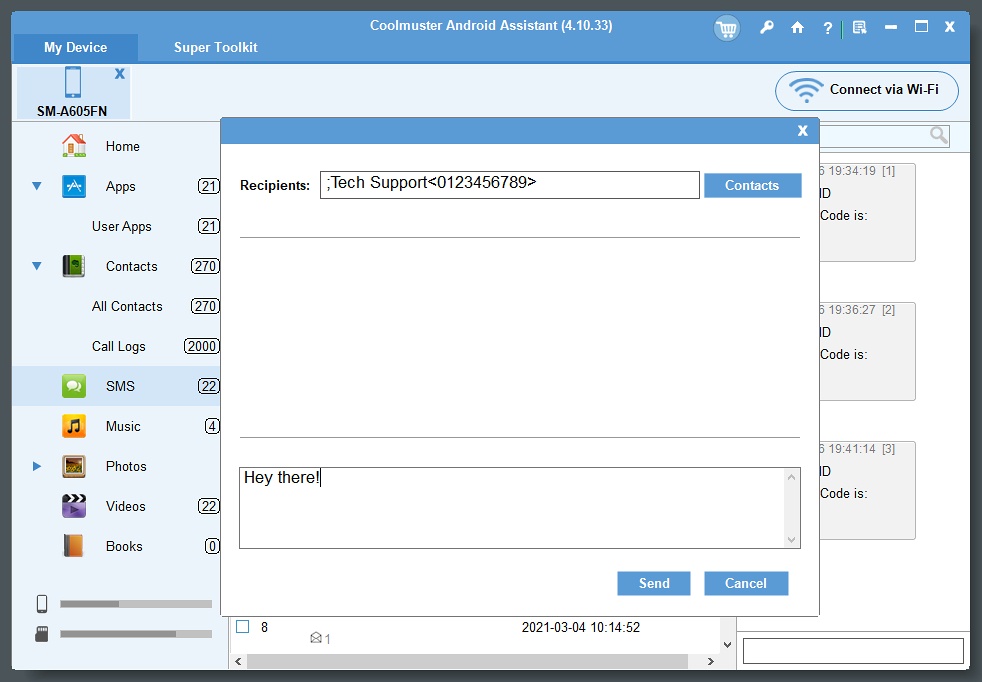Screen dimensions: 982x682
Task: Click the message bubble timestamped 19:36:27
Action: [x=867, y=351]
